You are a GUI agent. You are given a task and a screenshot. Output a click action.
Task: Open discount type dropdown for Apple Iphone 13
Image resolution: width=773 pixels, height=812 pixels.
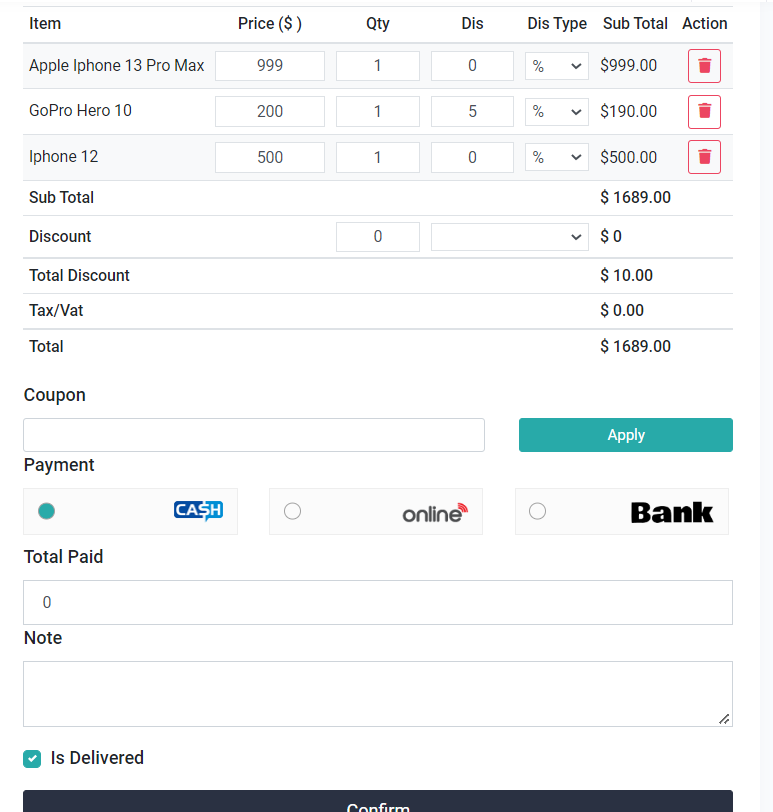[x=557, y=66]
